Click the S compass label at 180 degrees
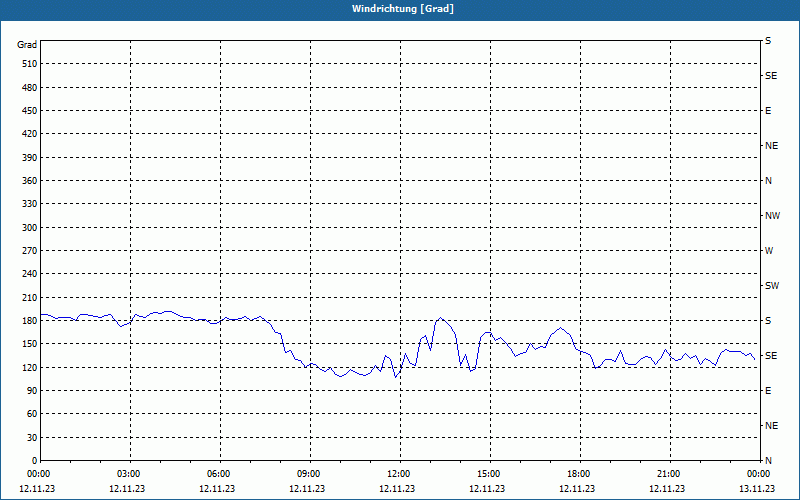 coord(768,320)
